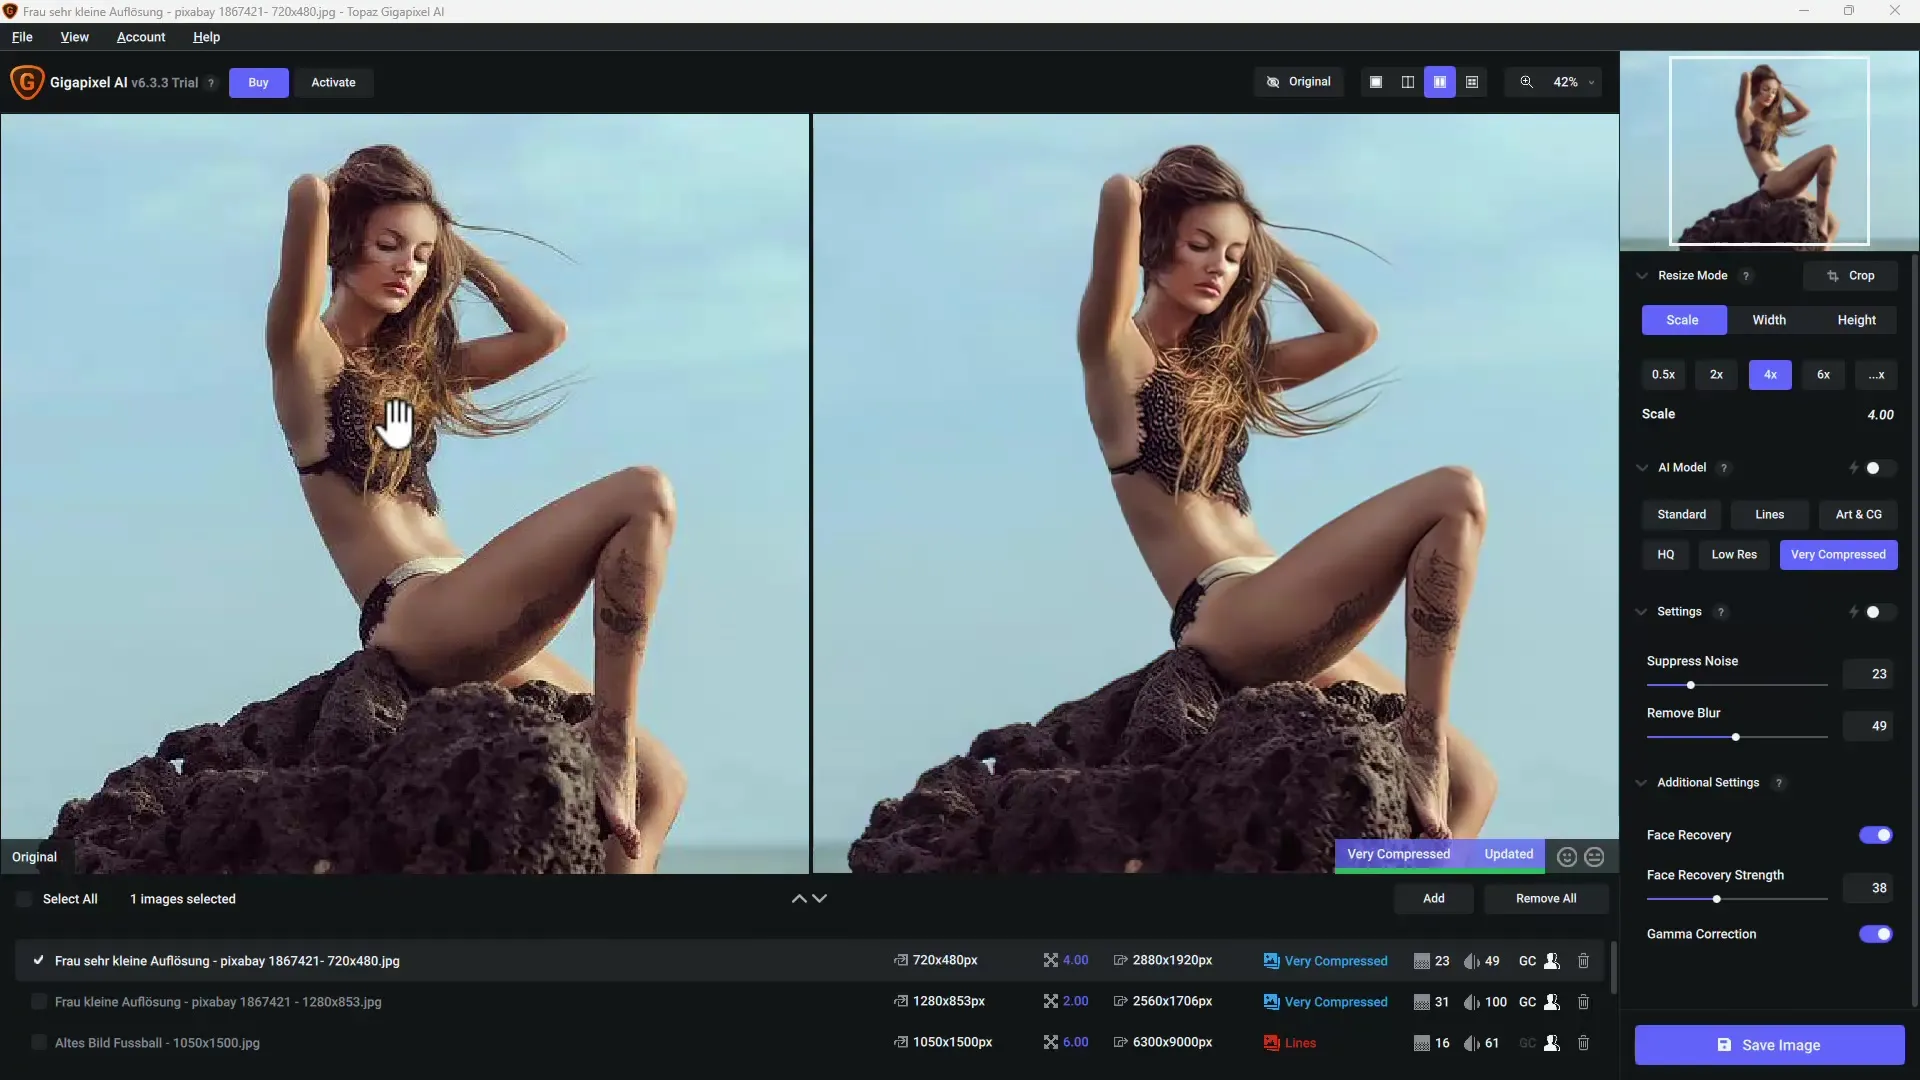Image resolution: width=1920 pixels, height=1080 pixels.
Task: Collapse the Resize Mode section
Action: pos(1643,274)
